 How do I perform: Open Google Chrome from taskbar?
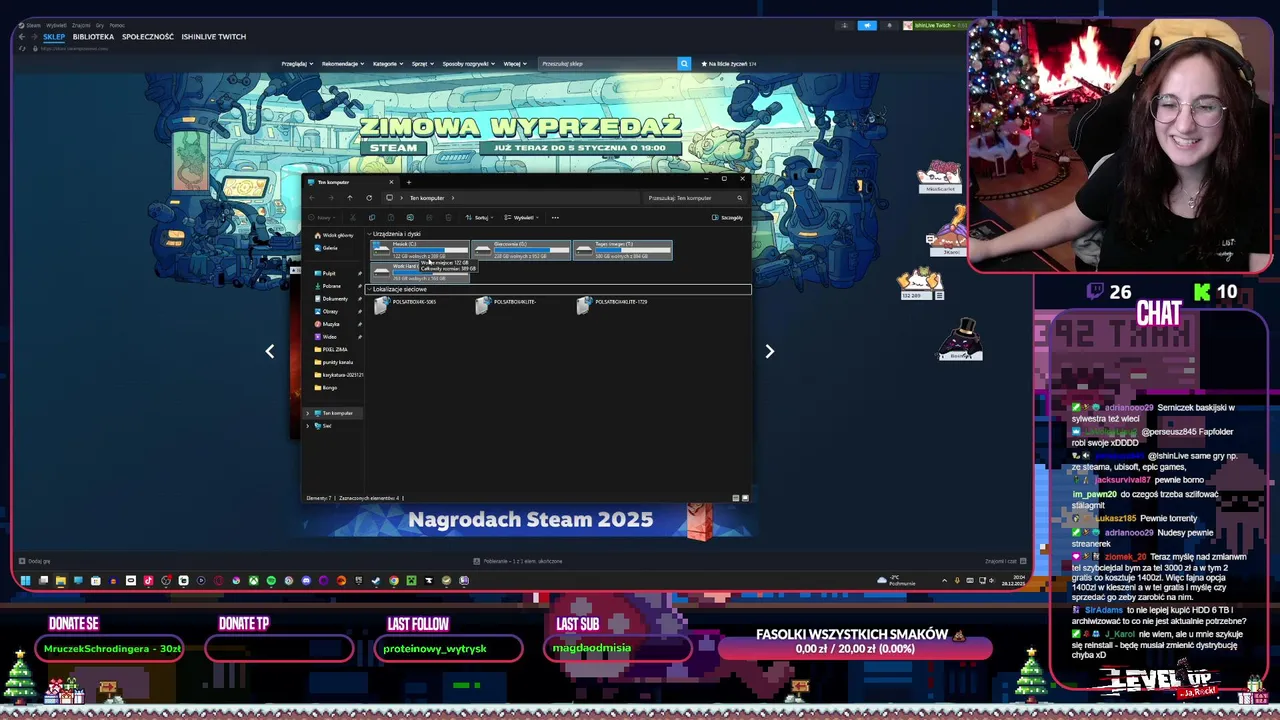[394, 580]
